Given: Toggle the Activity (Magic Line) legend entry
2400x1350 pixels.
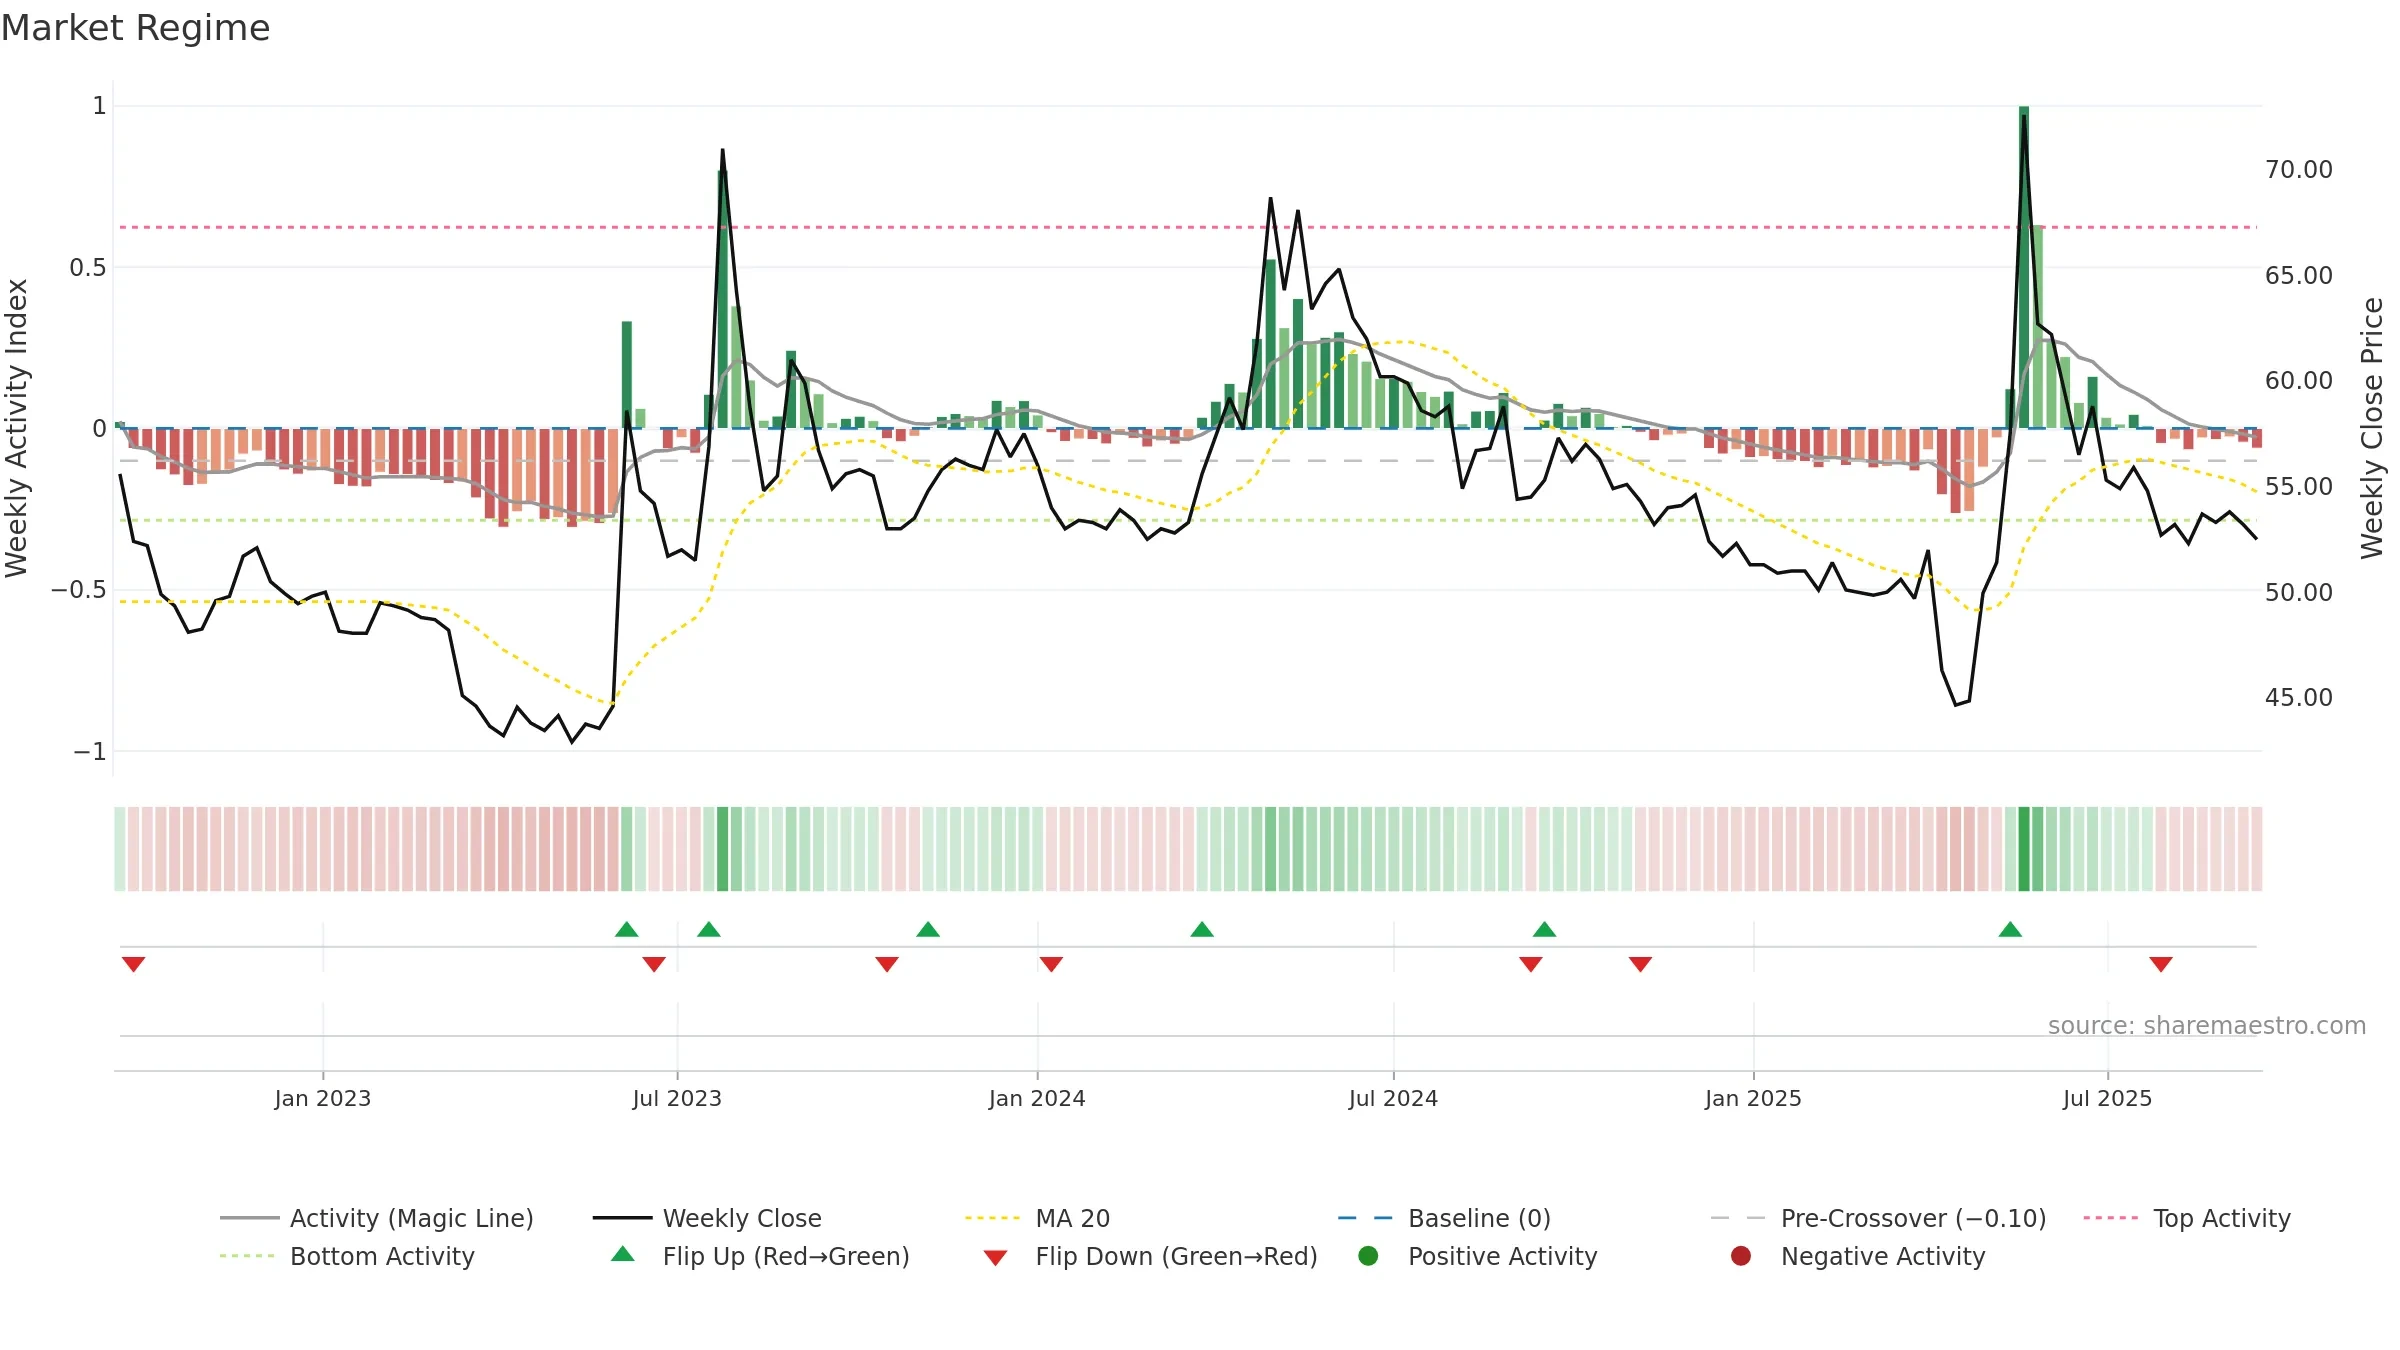Looking at the screenshot, I should tap(377, 1218).
